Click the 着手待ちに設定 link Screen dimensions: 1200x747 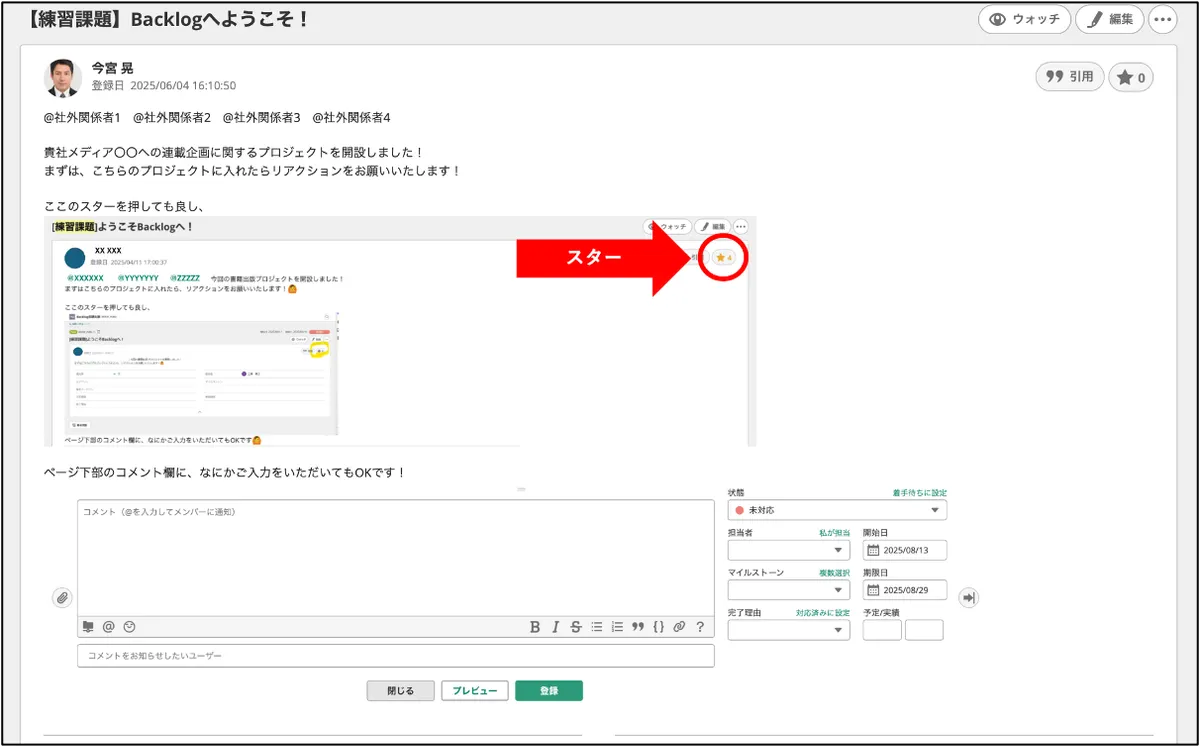[920, 493]
